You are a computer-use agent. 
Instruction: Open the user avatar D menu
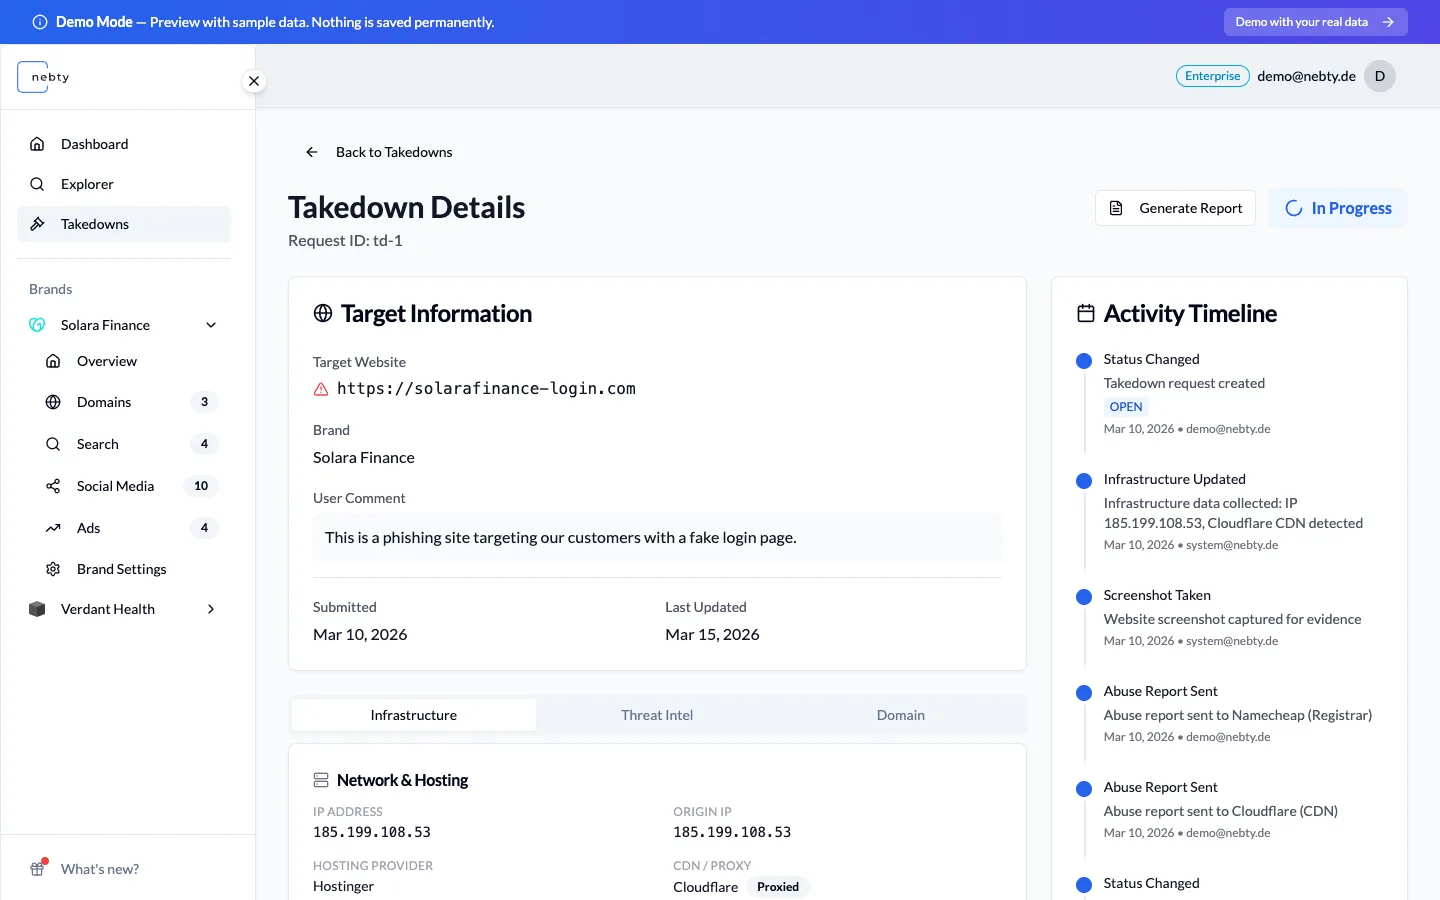pyautogui.click(x=1380, y=76)
